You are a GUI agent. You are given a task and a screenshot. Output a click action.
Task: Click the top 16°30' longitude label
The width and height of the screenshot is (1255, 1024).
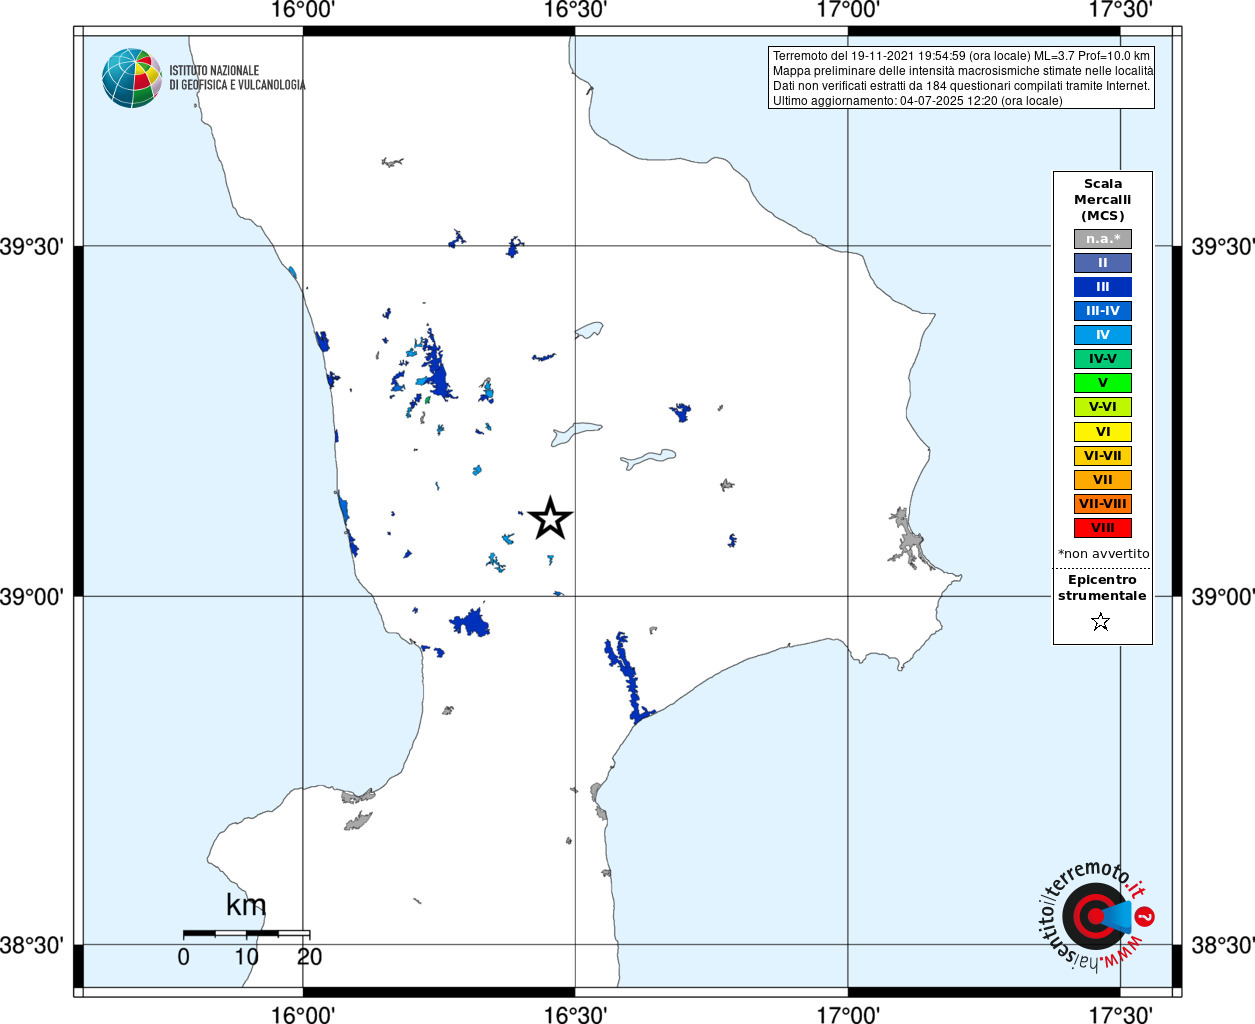click(575, 10)
